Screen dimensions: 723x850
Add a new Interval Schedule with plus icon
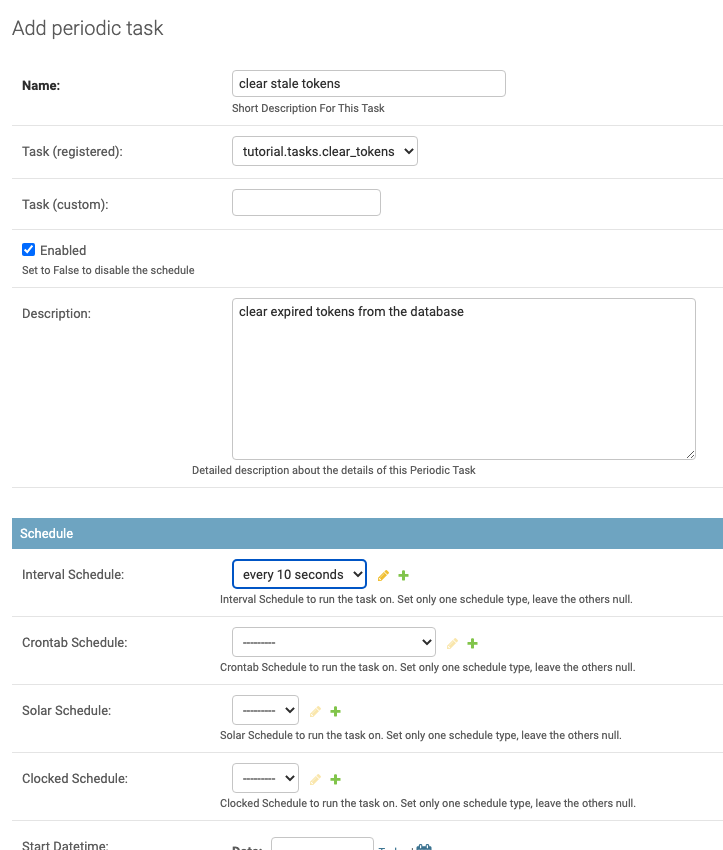(404, 576)
